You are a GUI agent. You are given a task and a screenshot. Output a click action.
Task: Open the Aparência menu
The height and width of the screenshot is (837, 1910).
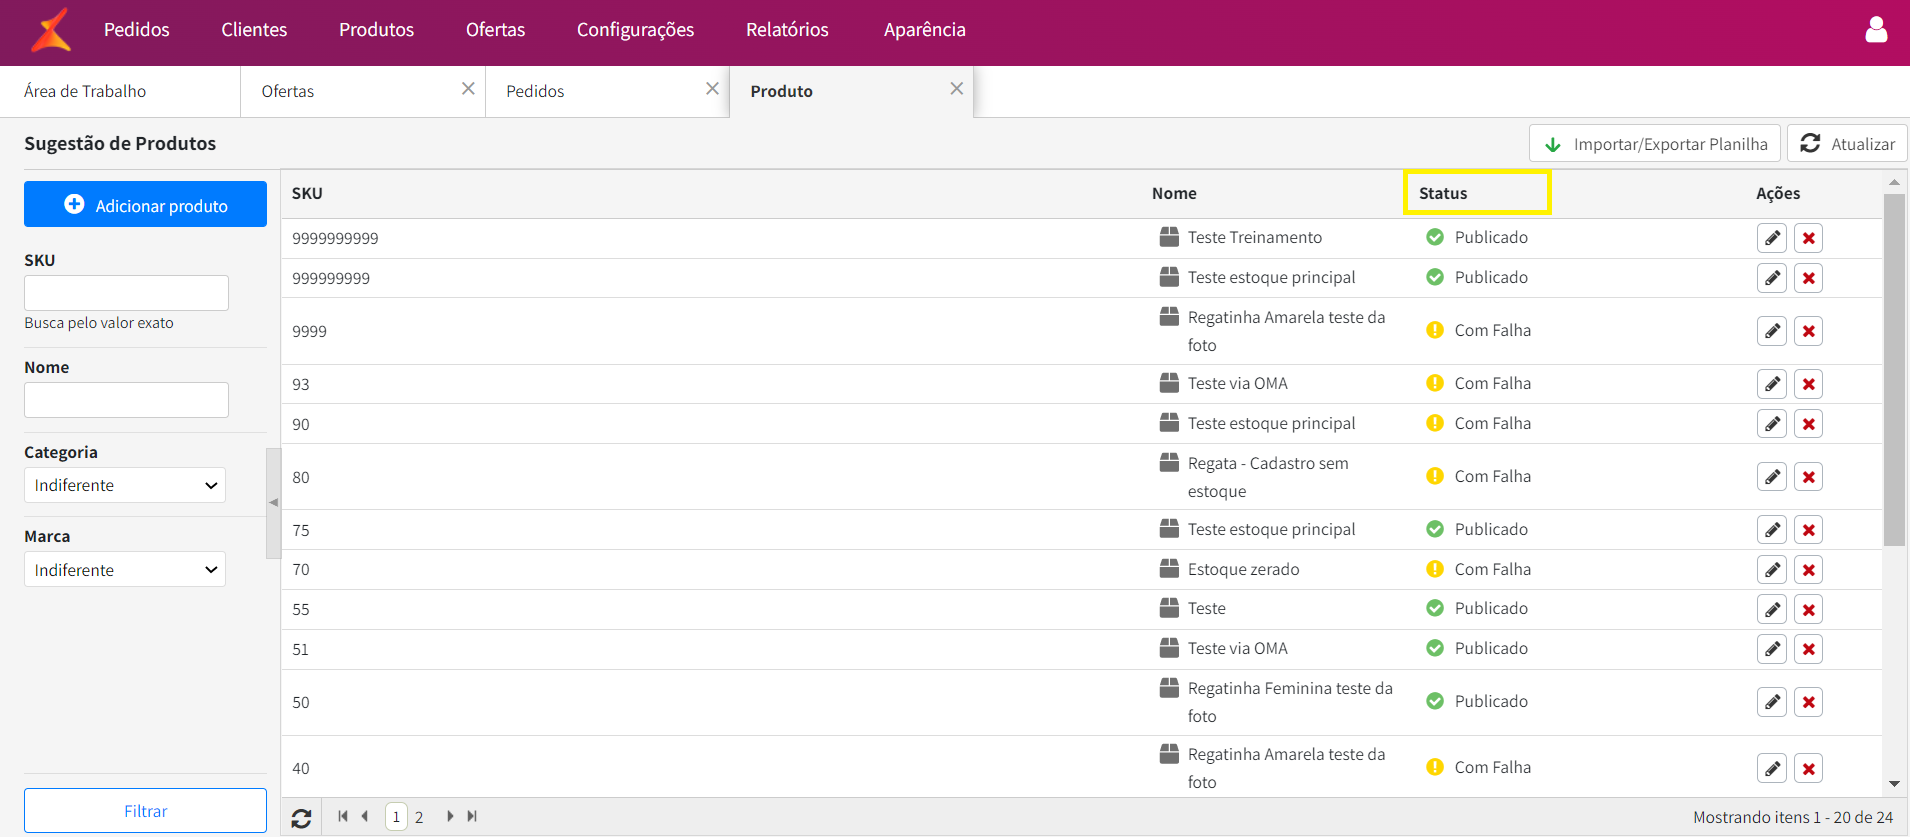(924, 30)
